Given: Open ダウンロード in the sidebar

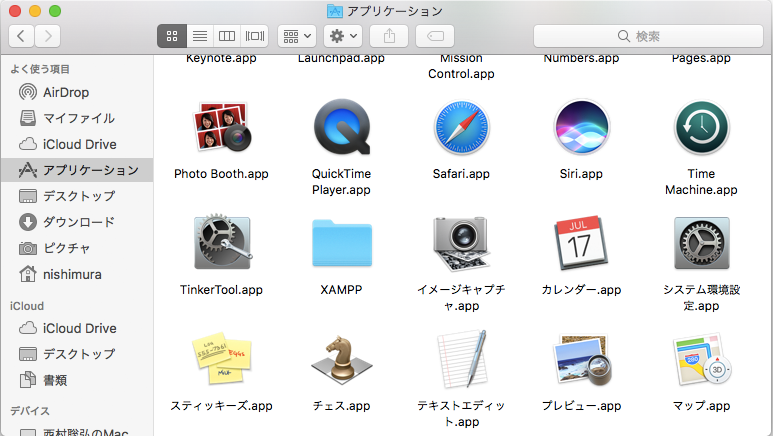Looking at the screenshot, I should pyautogui.click(x=78, y=222).
